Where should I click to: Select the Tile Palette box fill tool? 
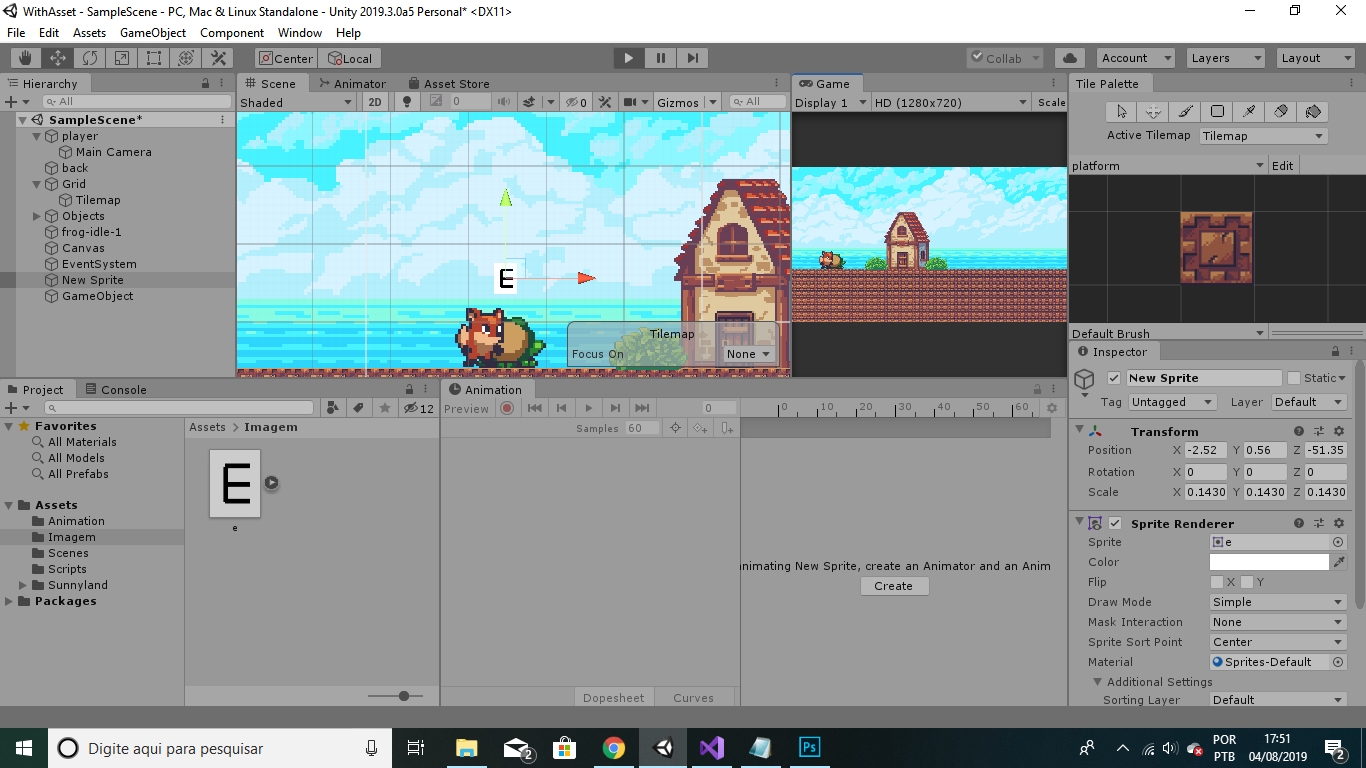(1217, 111)
